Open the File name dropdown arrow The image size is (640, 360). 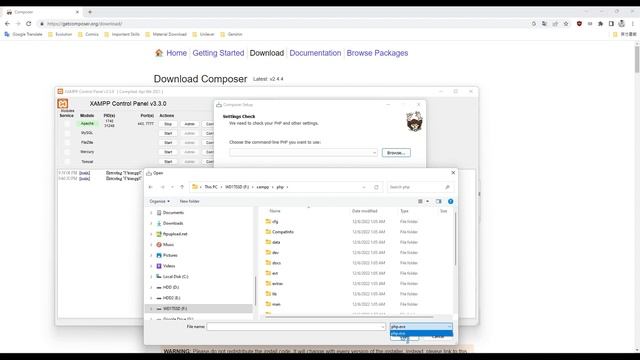(x=382, y=327)
